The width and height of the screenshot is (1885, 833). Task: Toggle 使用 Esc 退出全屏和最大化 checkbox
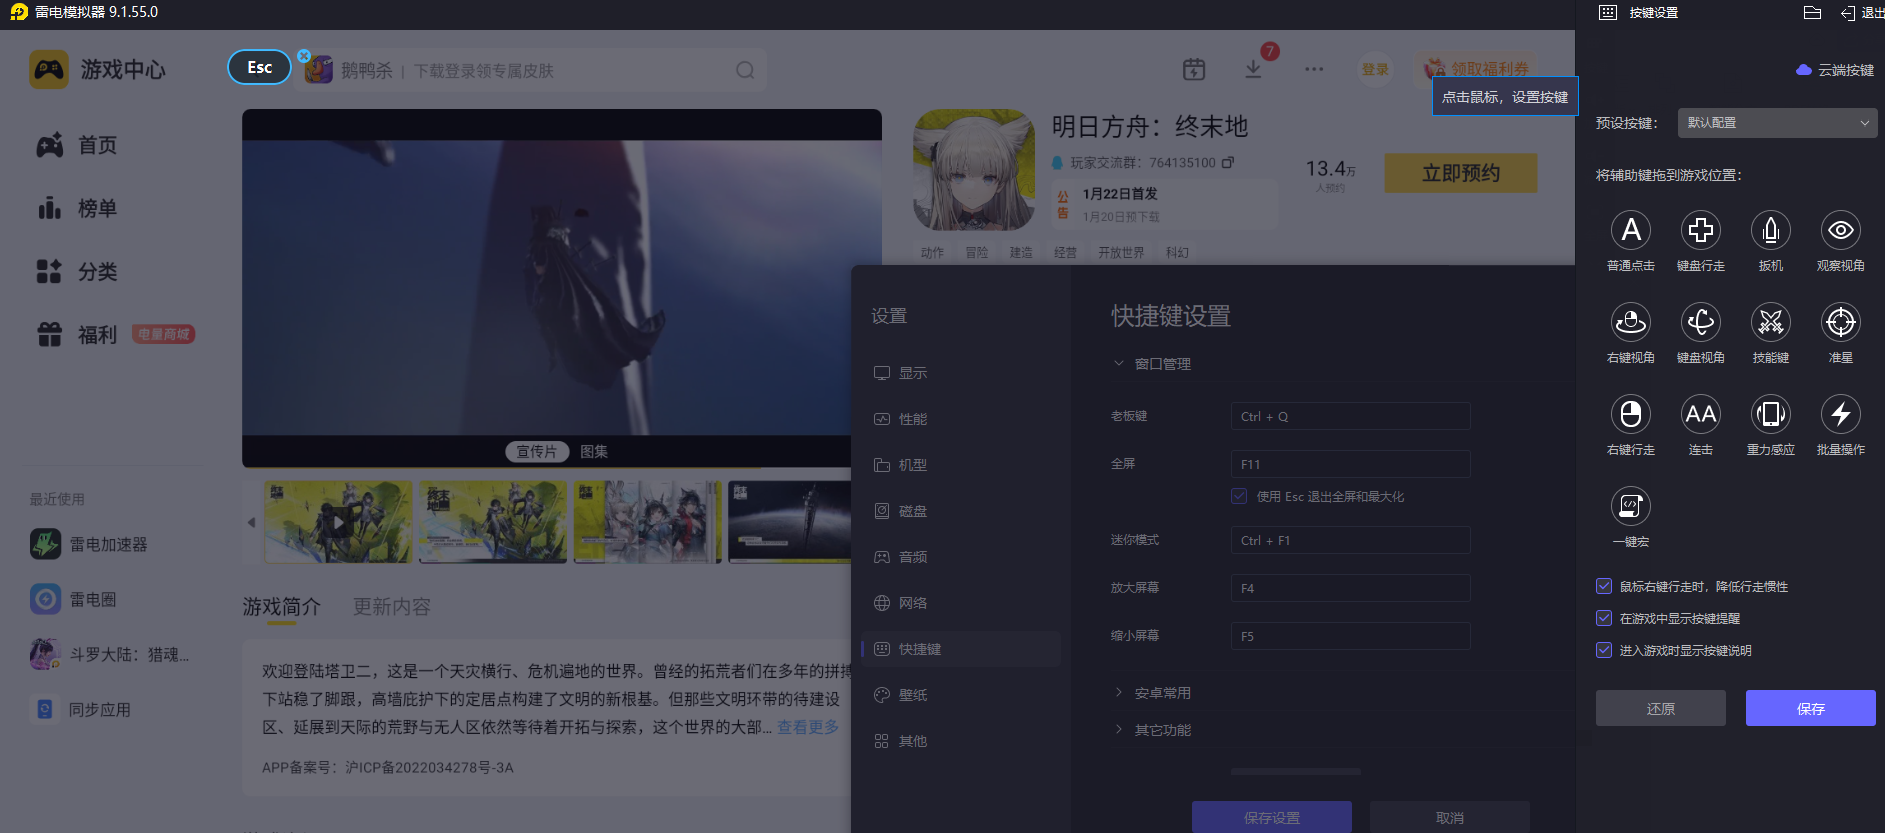1239,496
